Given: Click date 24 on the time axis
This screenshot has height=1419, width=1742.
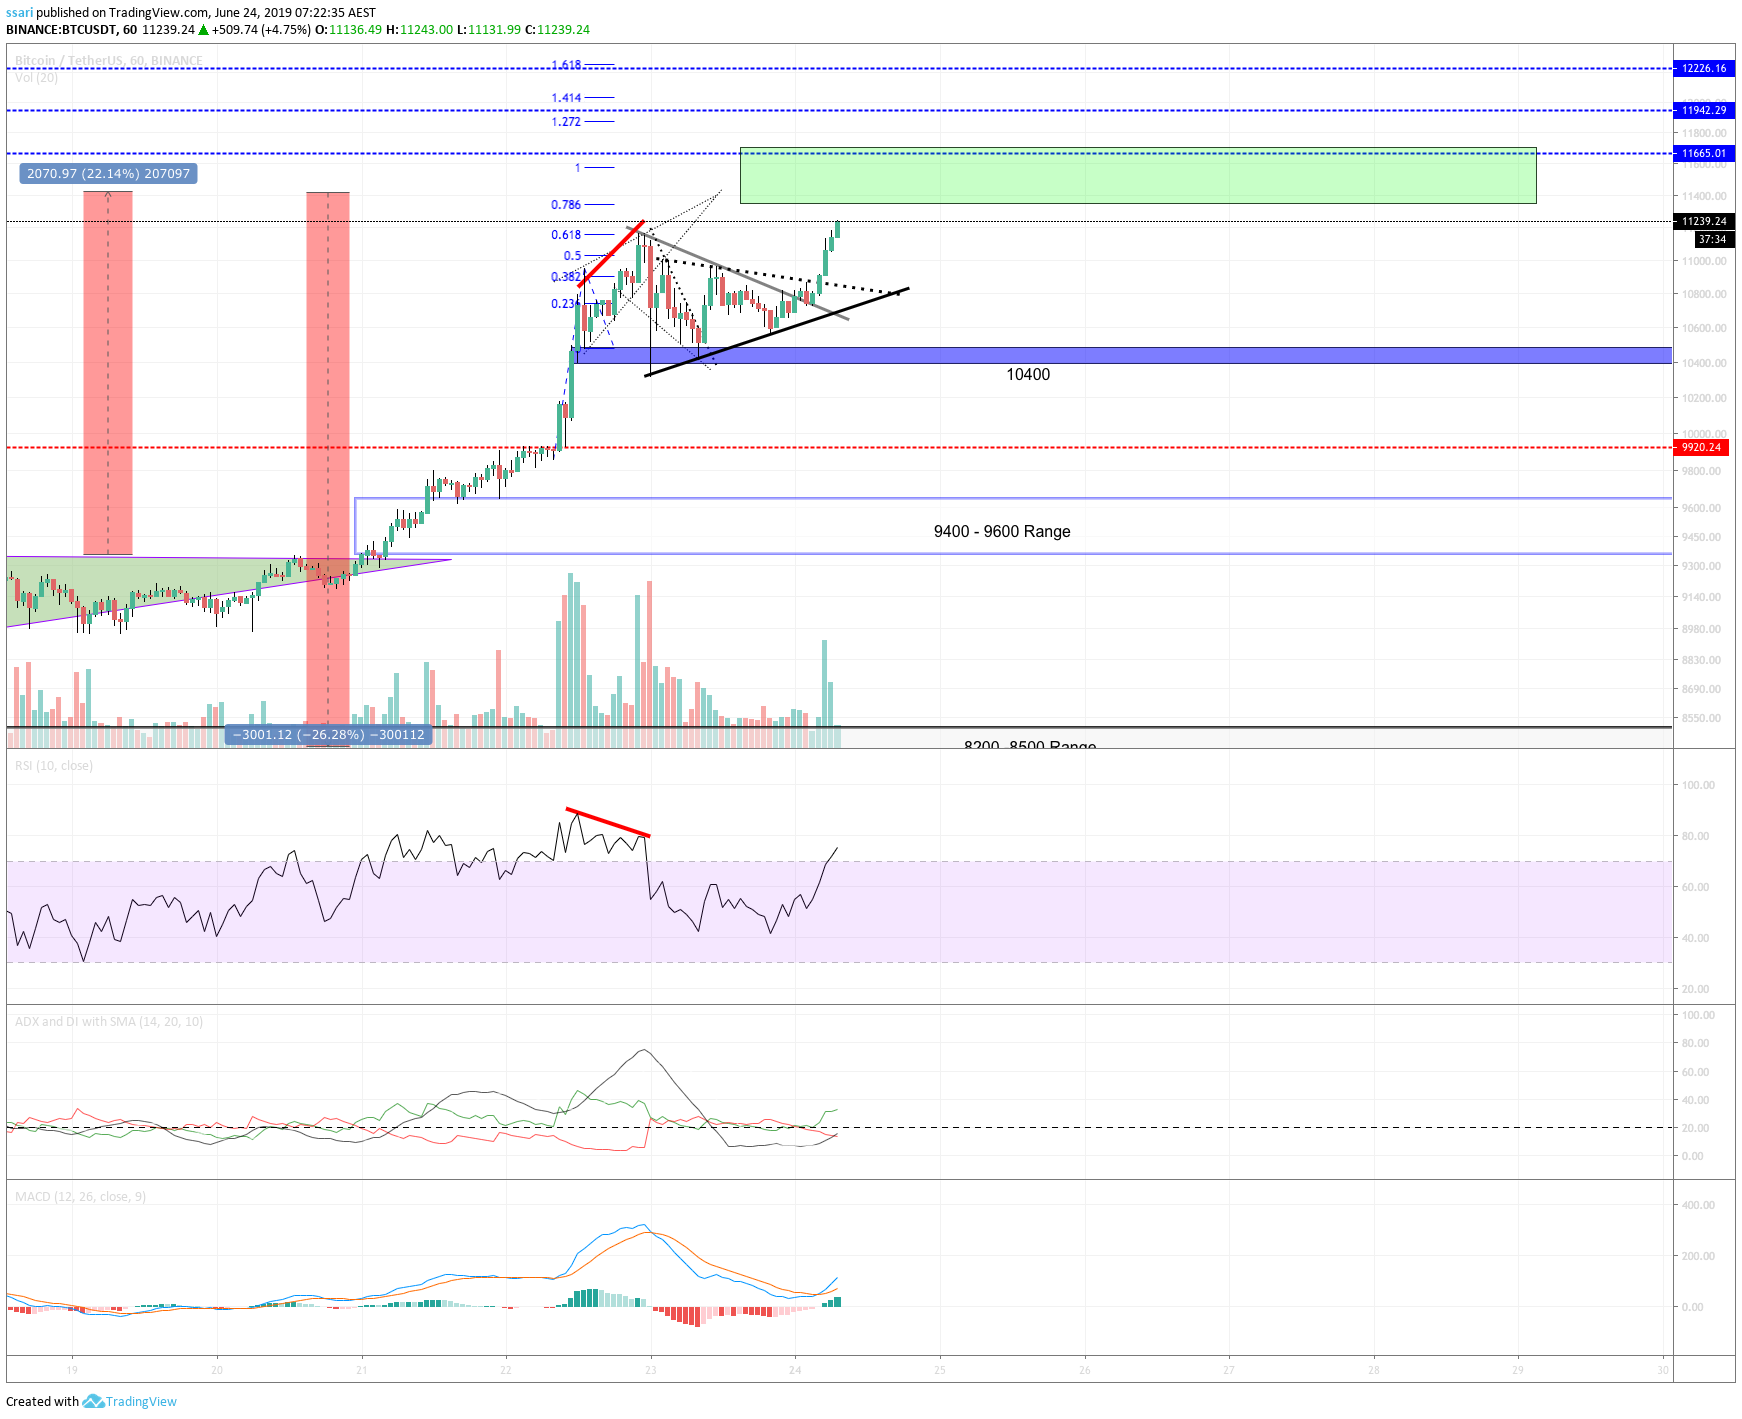Looking at the screenshot, I should tap(795, 1370).
